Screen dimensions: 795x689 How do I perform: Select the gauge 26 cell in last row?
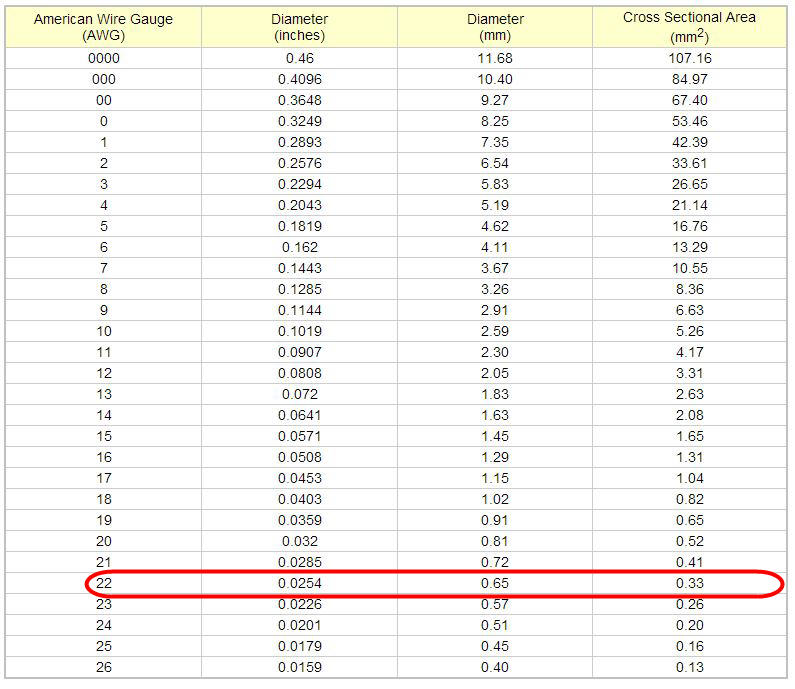(x=103, y=667)
